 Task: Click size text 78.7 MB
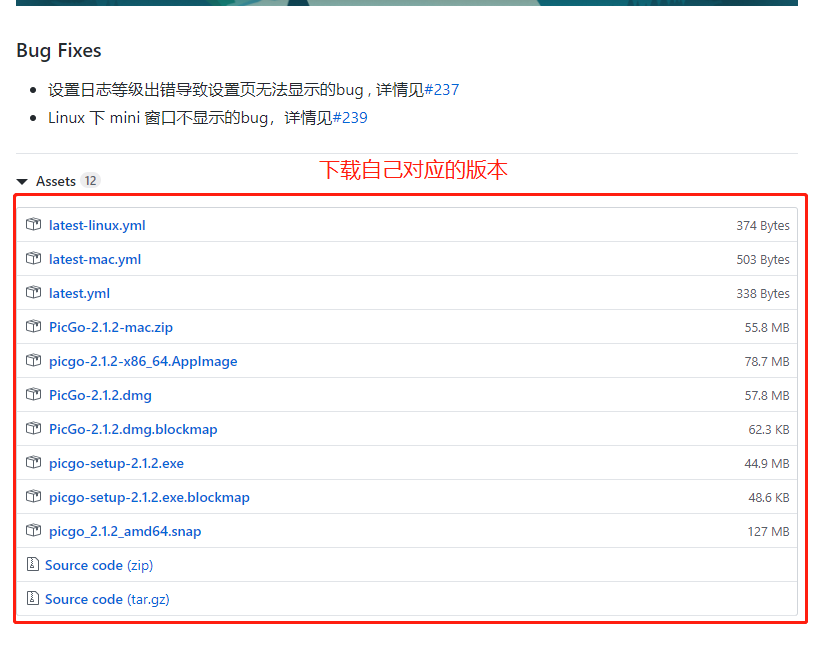[767, 362]
